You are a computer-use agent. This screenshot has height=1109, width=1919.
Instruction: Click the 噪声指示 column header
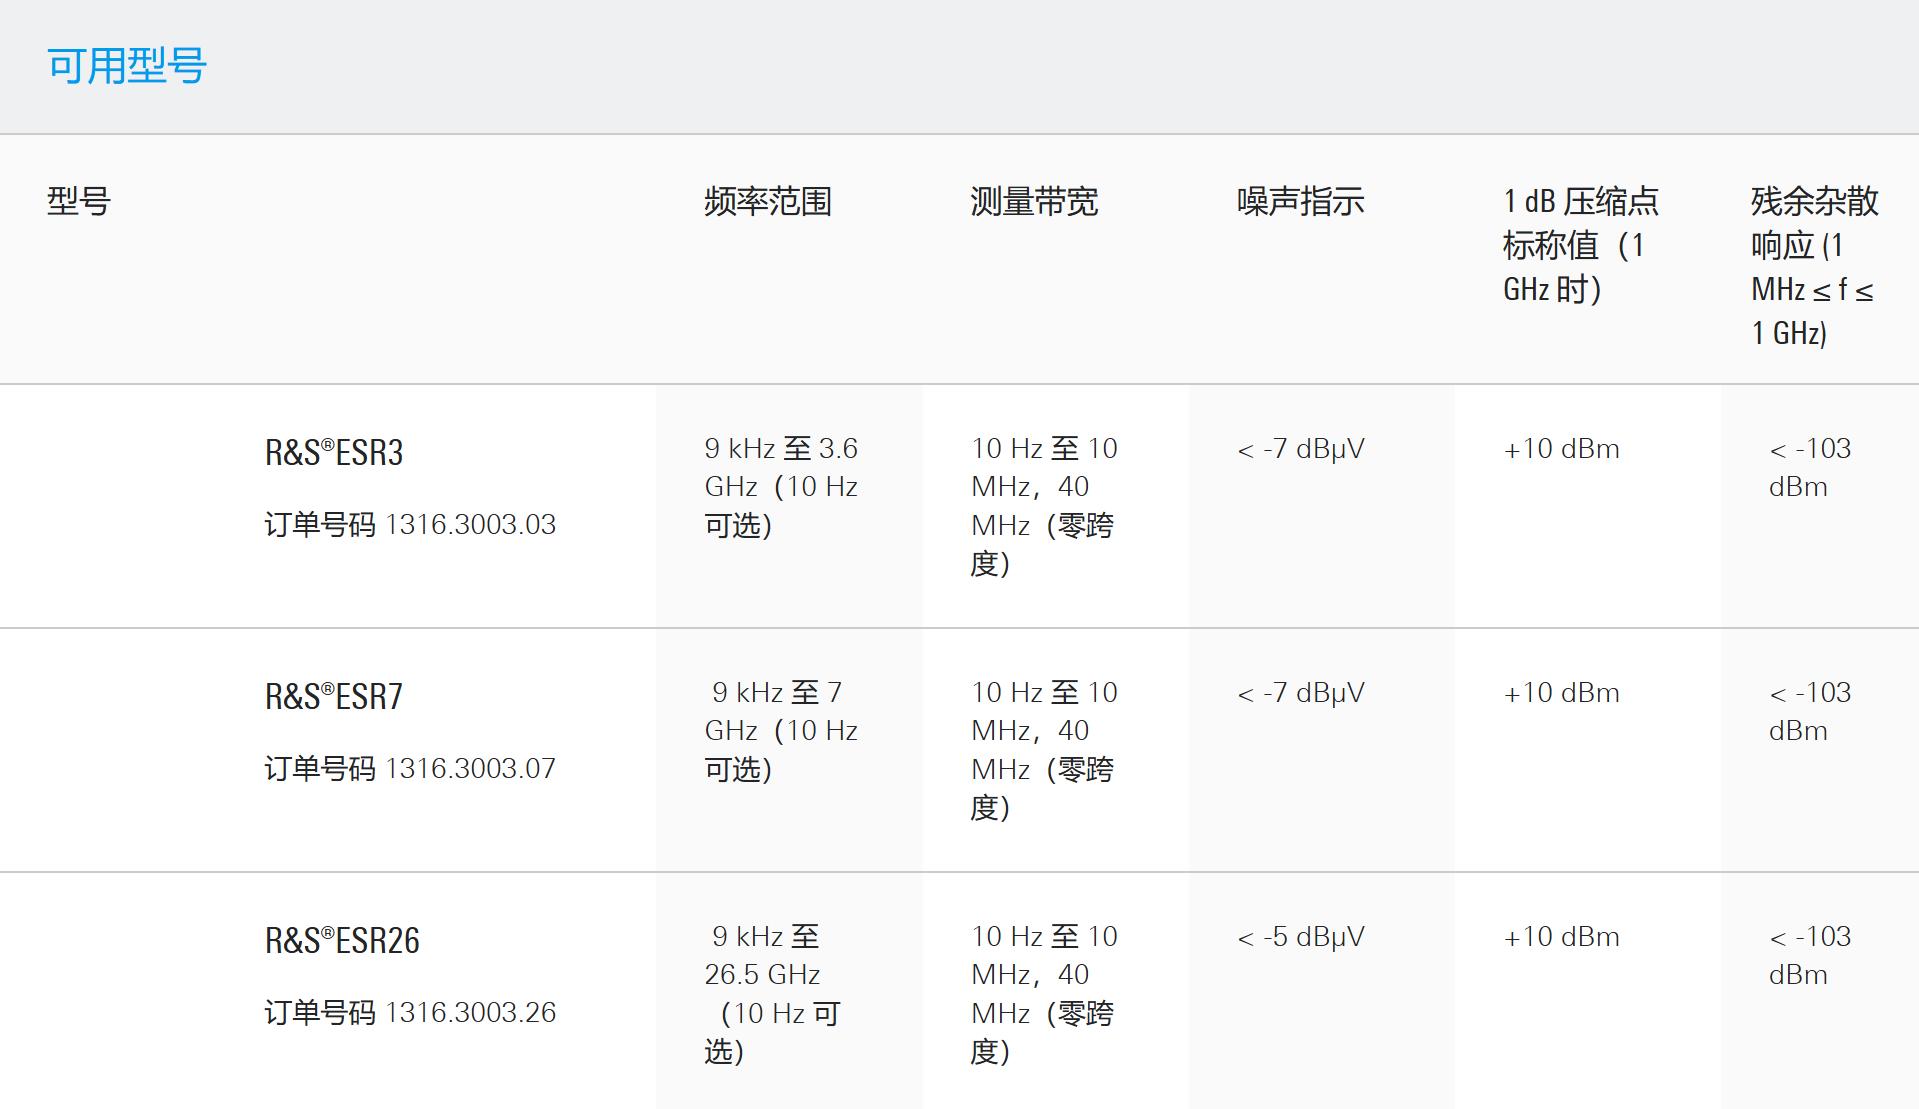coord(1300,202)
